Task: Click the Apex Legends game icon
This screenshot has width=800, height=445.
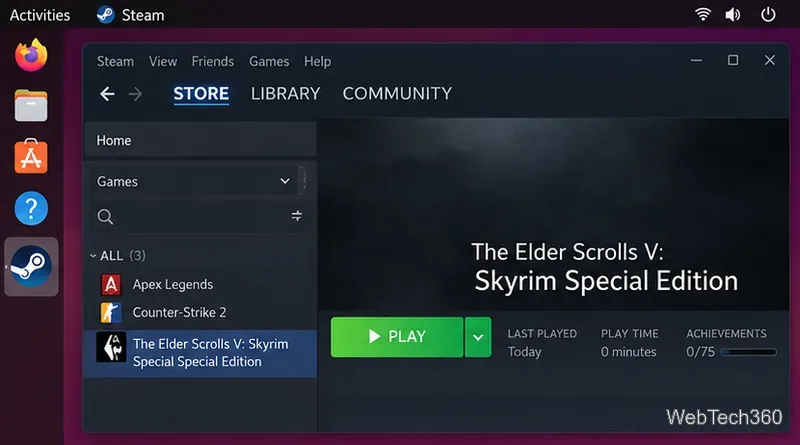Action: coord(111,285)
